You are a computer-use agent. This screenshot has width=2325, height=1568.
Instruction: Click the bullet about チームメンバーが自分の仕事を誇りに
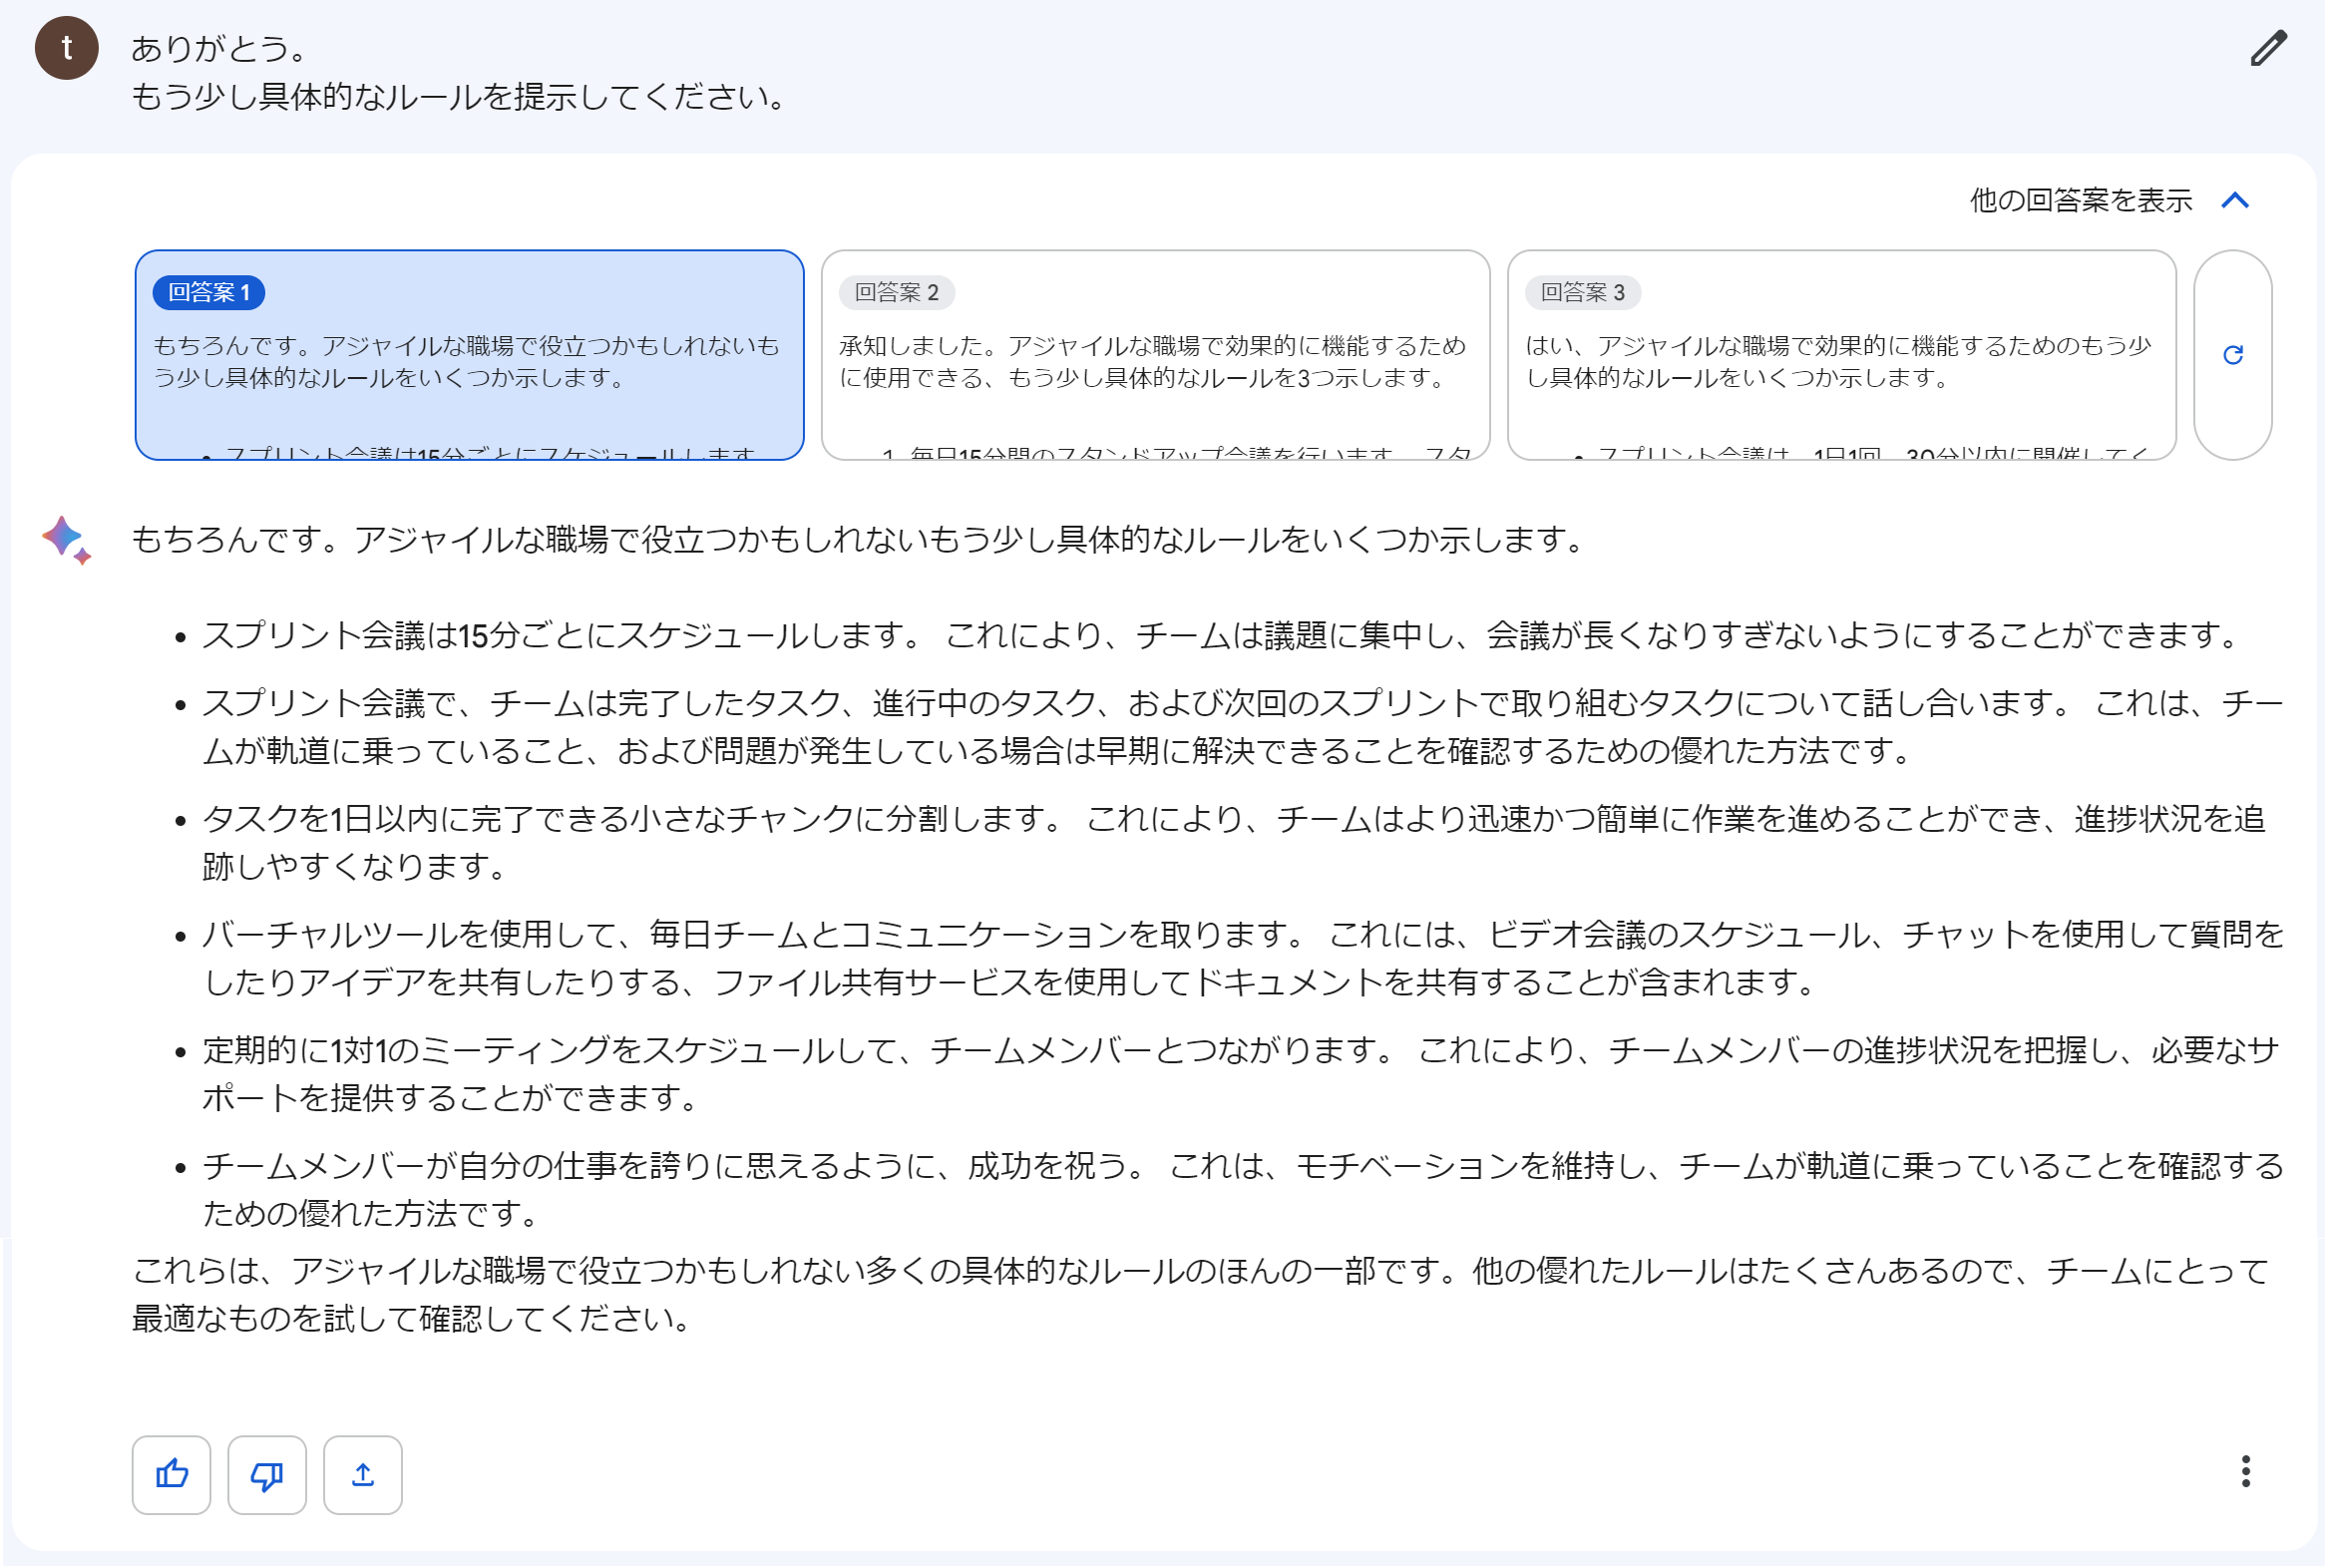pos(1243,1189)
